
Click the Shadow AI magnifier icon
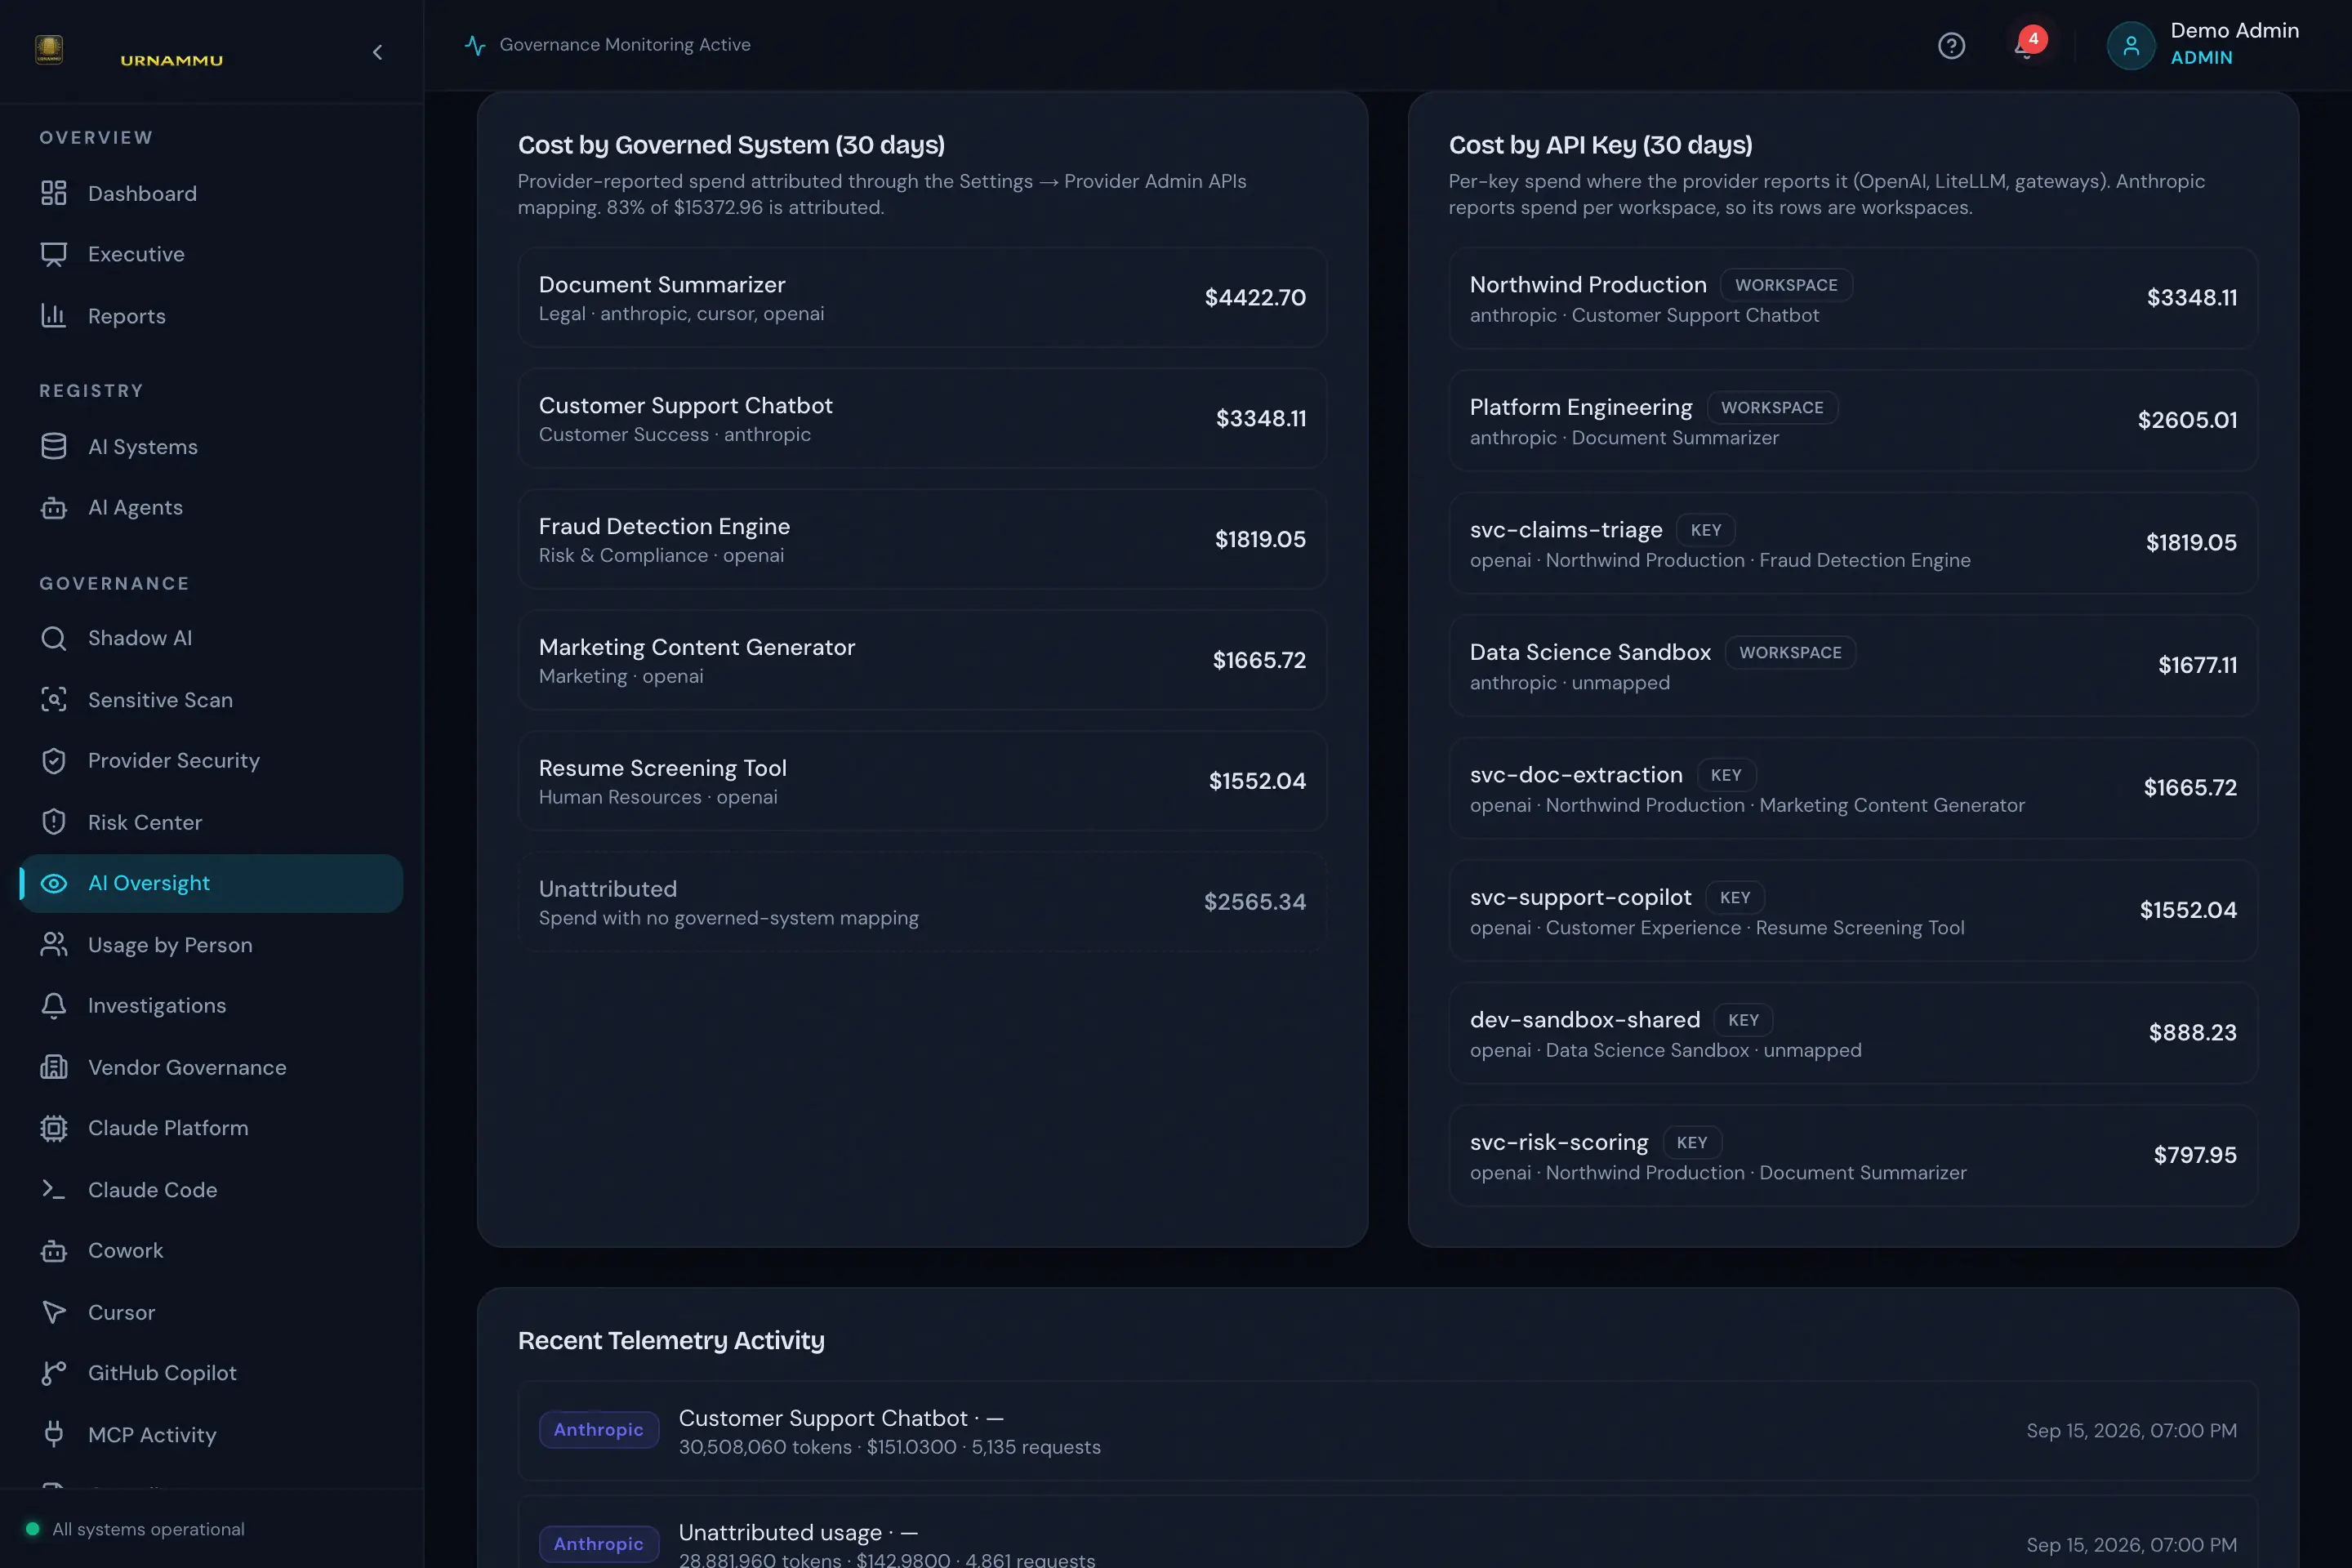point(54,638)
